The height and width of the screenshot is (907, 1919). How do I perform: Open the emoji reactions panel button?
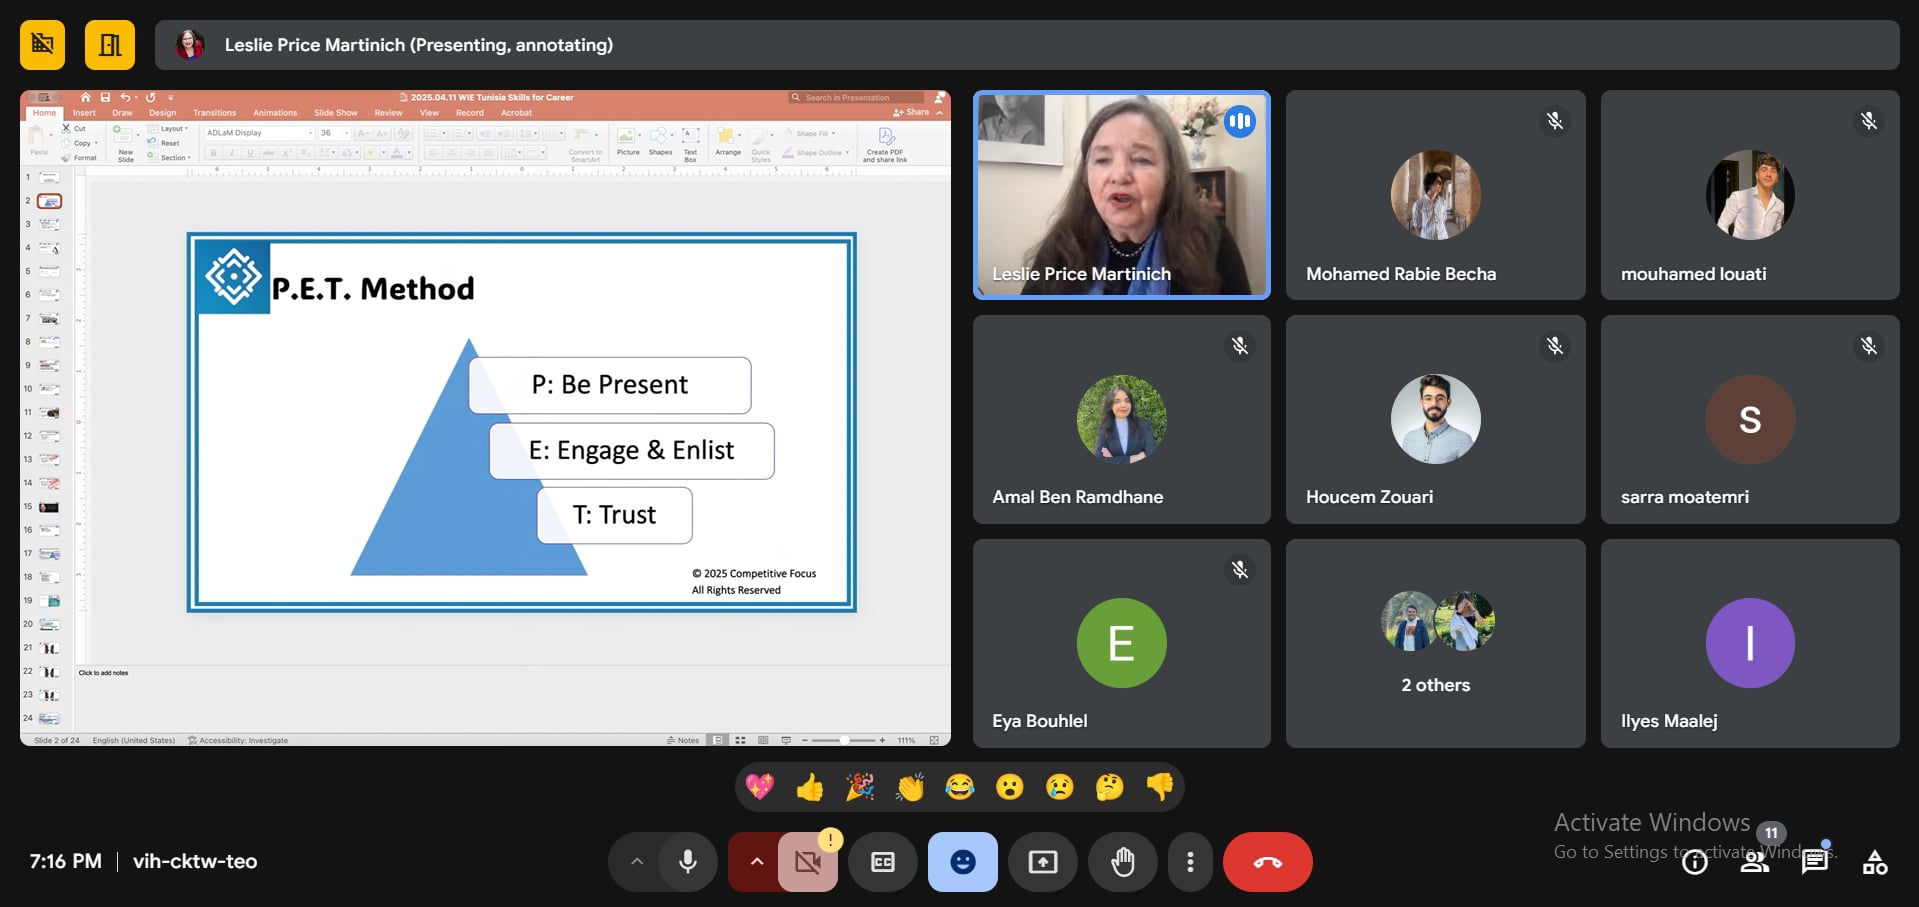click(962, 862)
